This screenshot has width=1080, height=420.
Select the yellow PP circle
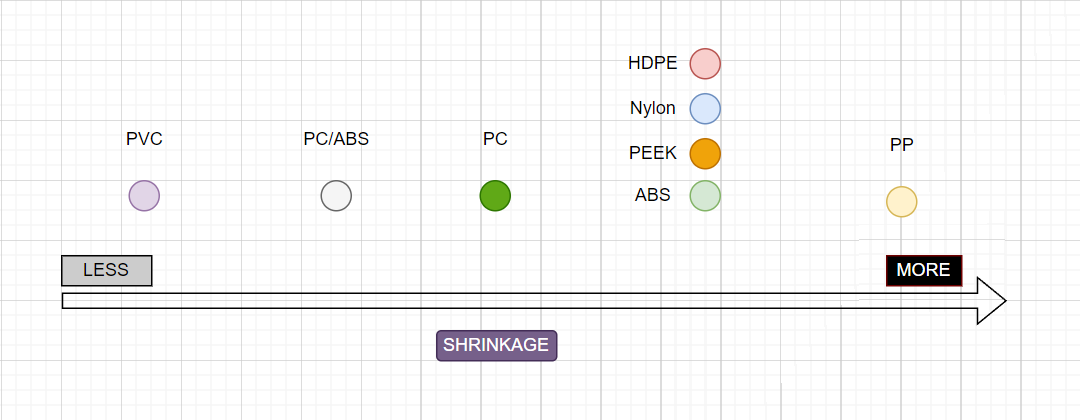coord(902,202)
